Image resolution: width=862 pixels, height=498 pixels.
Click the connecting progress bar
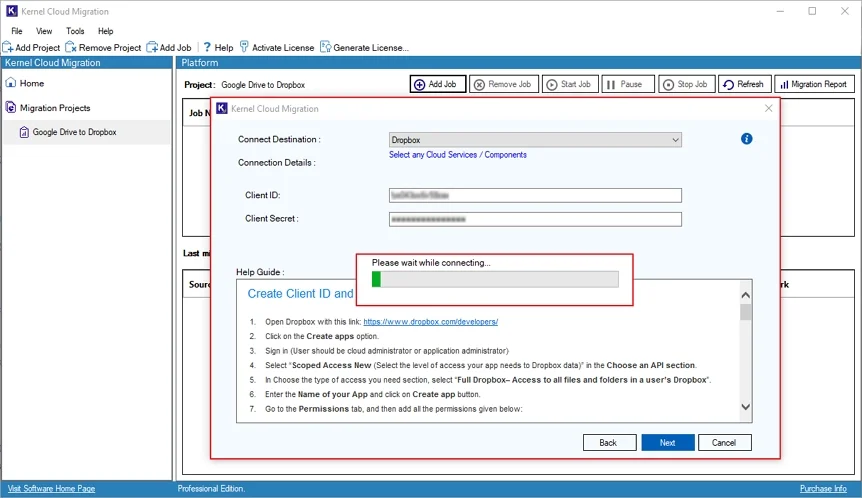point(495,279)
